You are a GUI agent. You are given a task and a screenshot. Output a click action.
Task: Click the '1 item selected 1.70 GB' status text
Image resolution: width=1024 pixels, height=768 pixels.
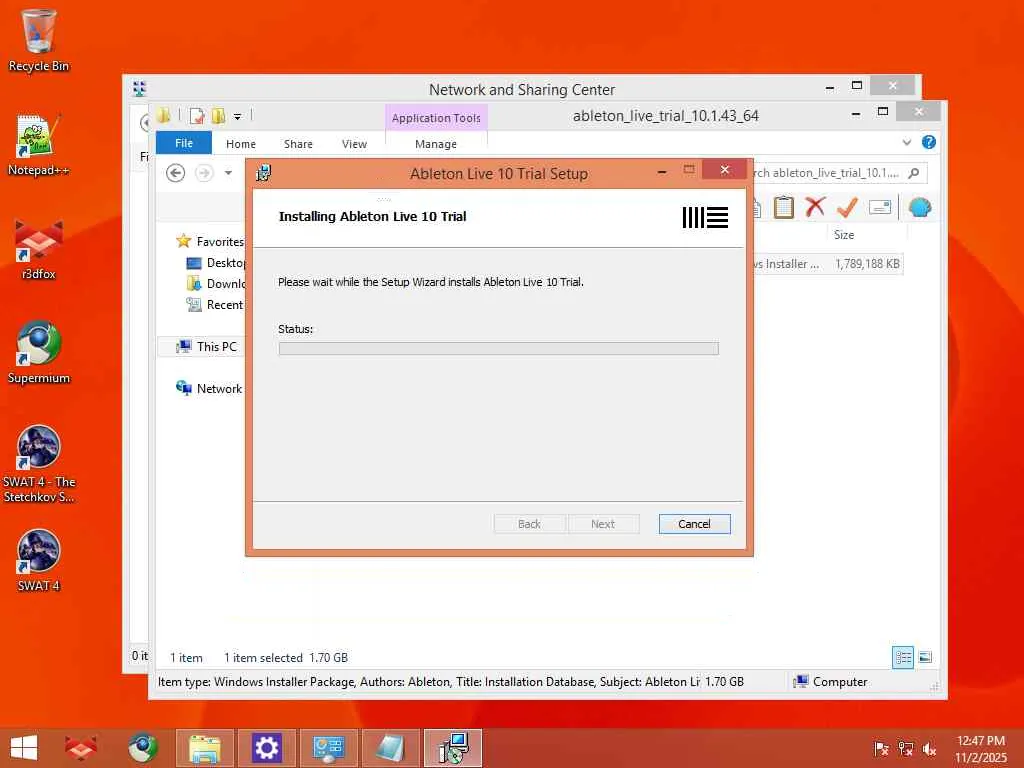[285, 658]
